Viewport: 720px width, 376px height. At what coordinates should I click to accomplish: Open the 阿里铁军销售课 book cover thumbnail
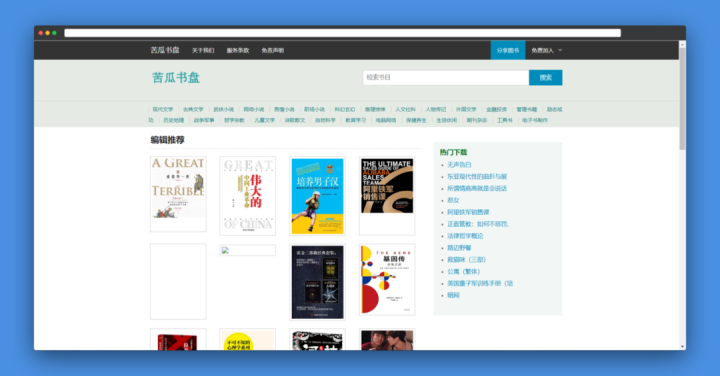tap(387, 196)
